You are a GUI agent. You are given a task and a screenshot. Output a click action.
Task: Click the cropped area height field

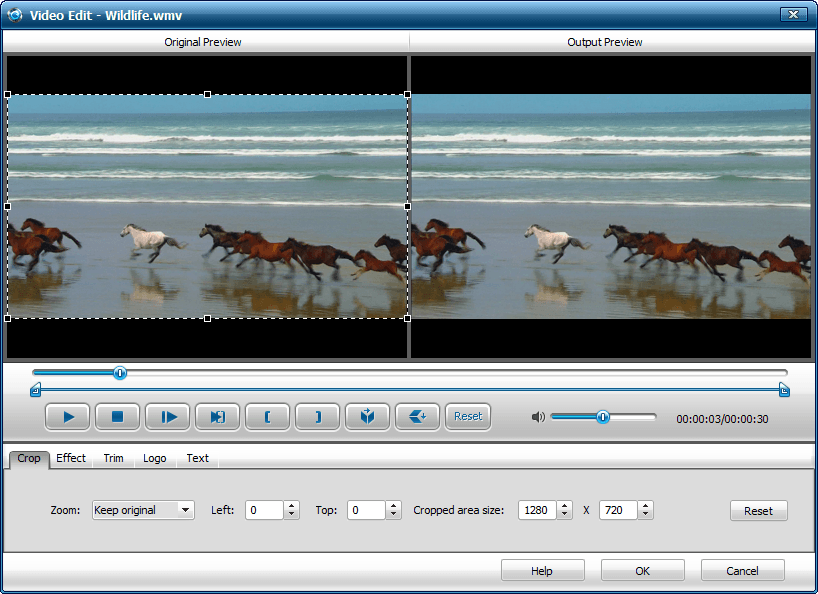(x=617, y=510)
